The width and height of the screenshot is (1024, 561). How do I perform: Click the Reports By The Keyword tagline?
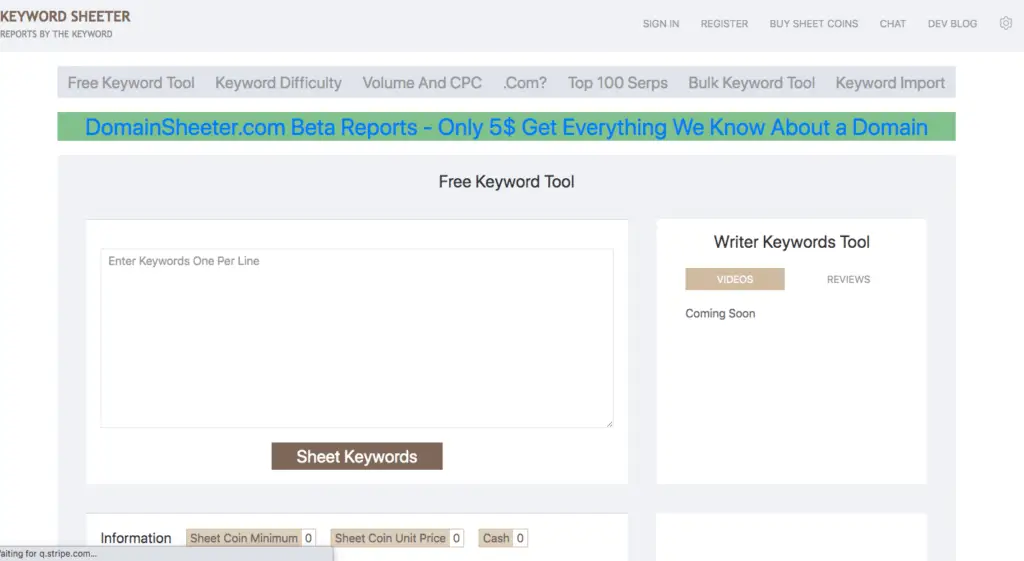click(x=56, y=34)
